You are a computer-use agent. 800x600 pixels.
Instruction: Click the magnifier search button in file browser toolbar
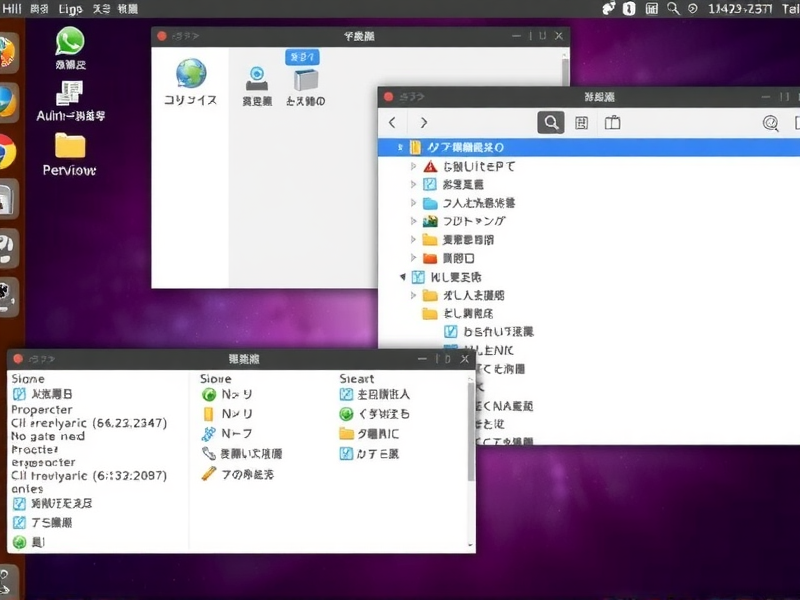tap(550, 122)
